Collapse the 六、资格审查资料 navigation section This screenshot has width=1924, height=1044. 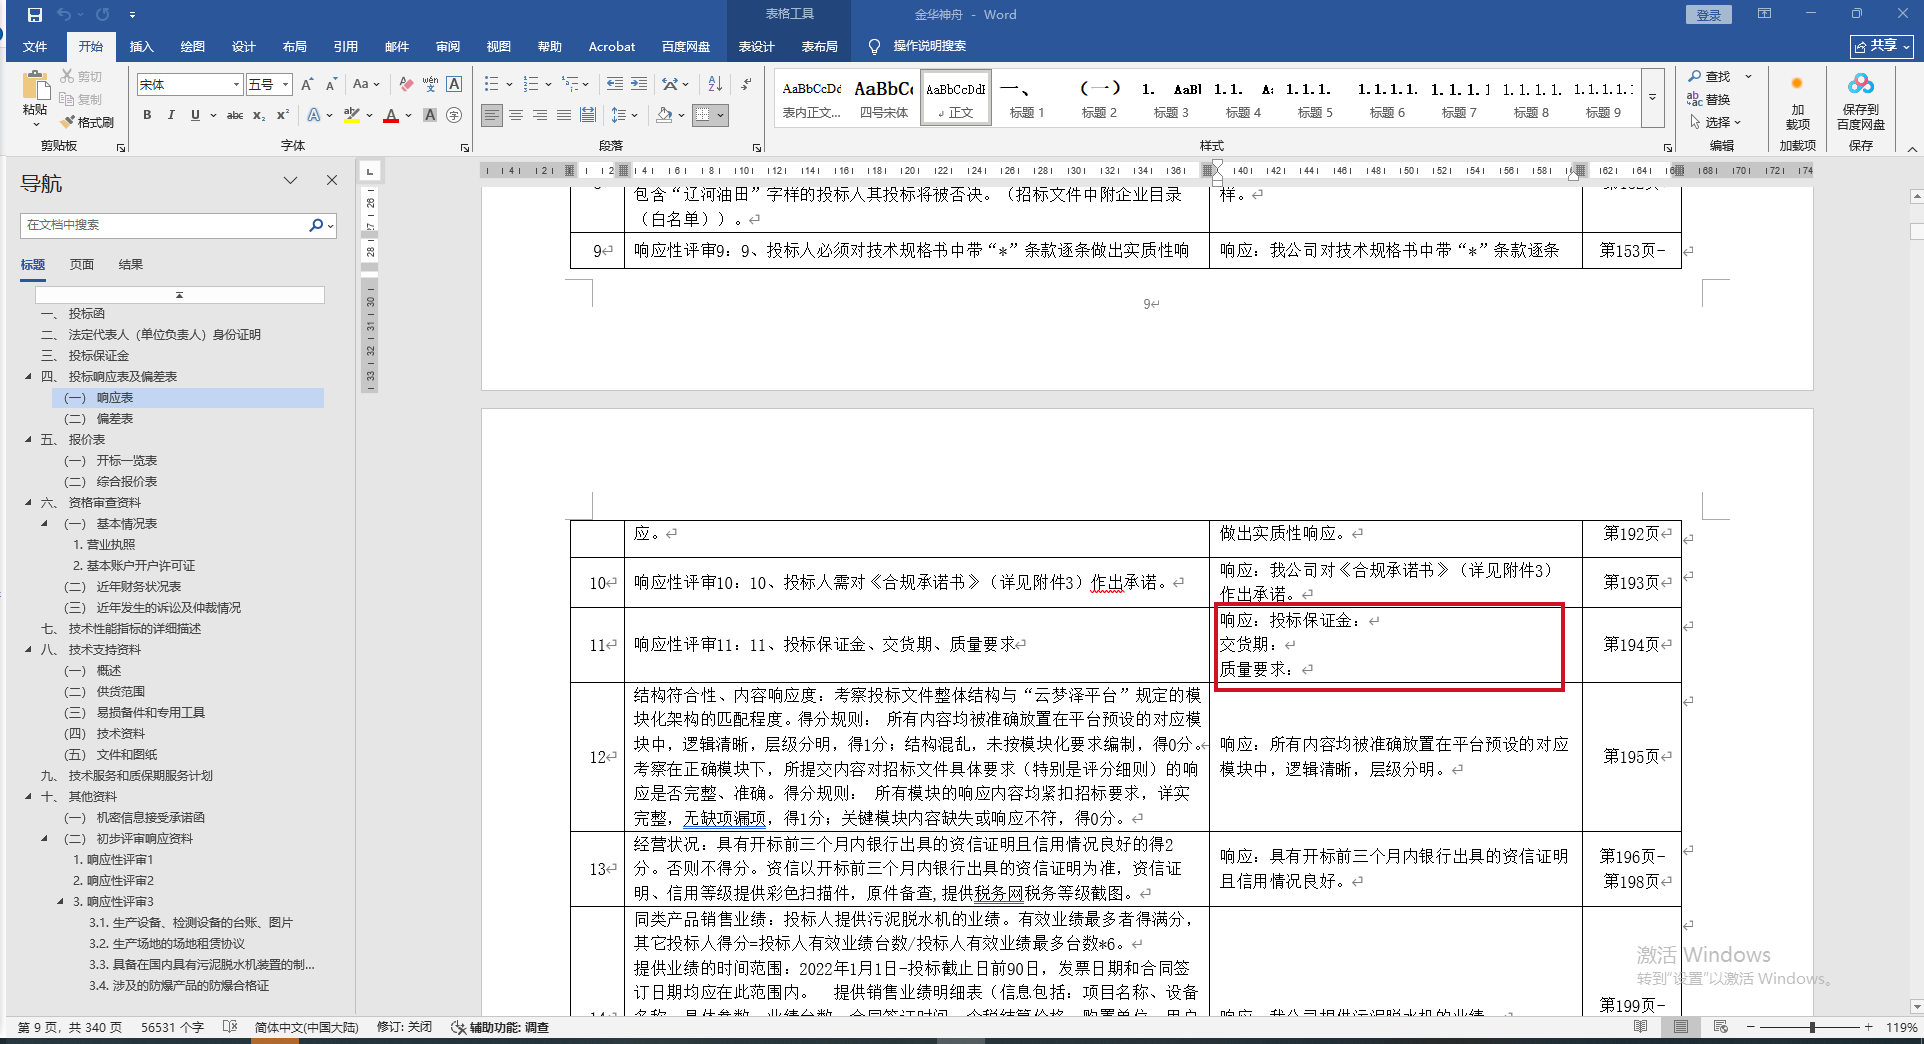[29, 503]
